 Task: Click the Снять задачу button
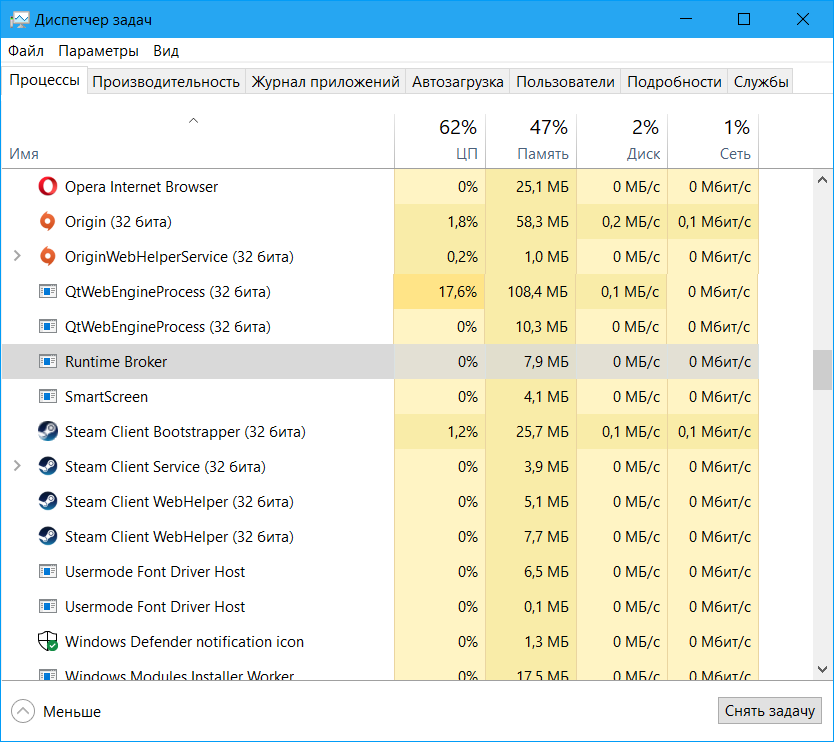point(770,711)
